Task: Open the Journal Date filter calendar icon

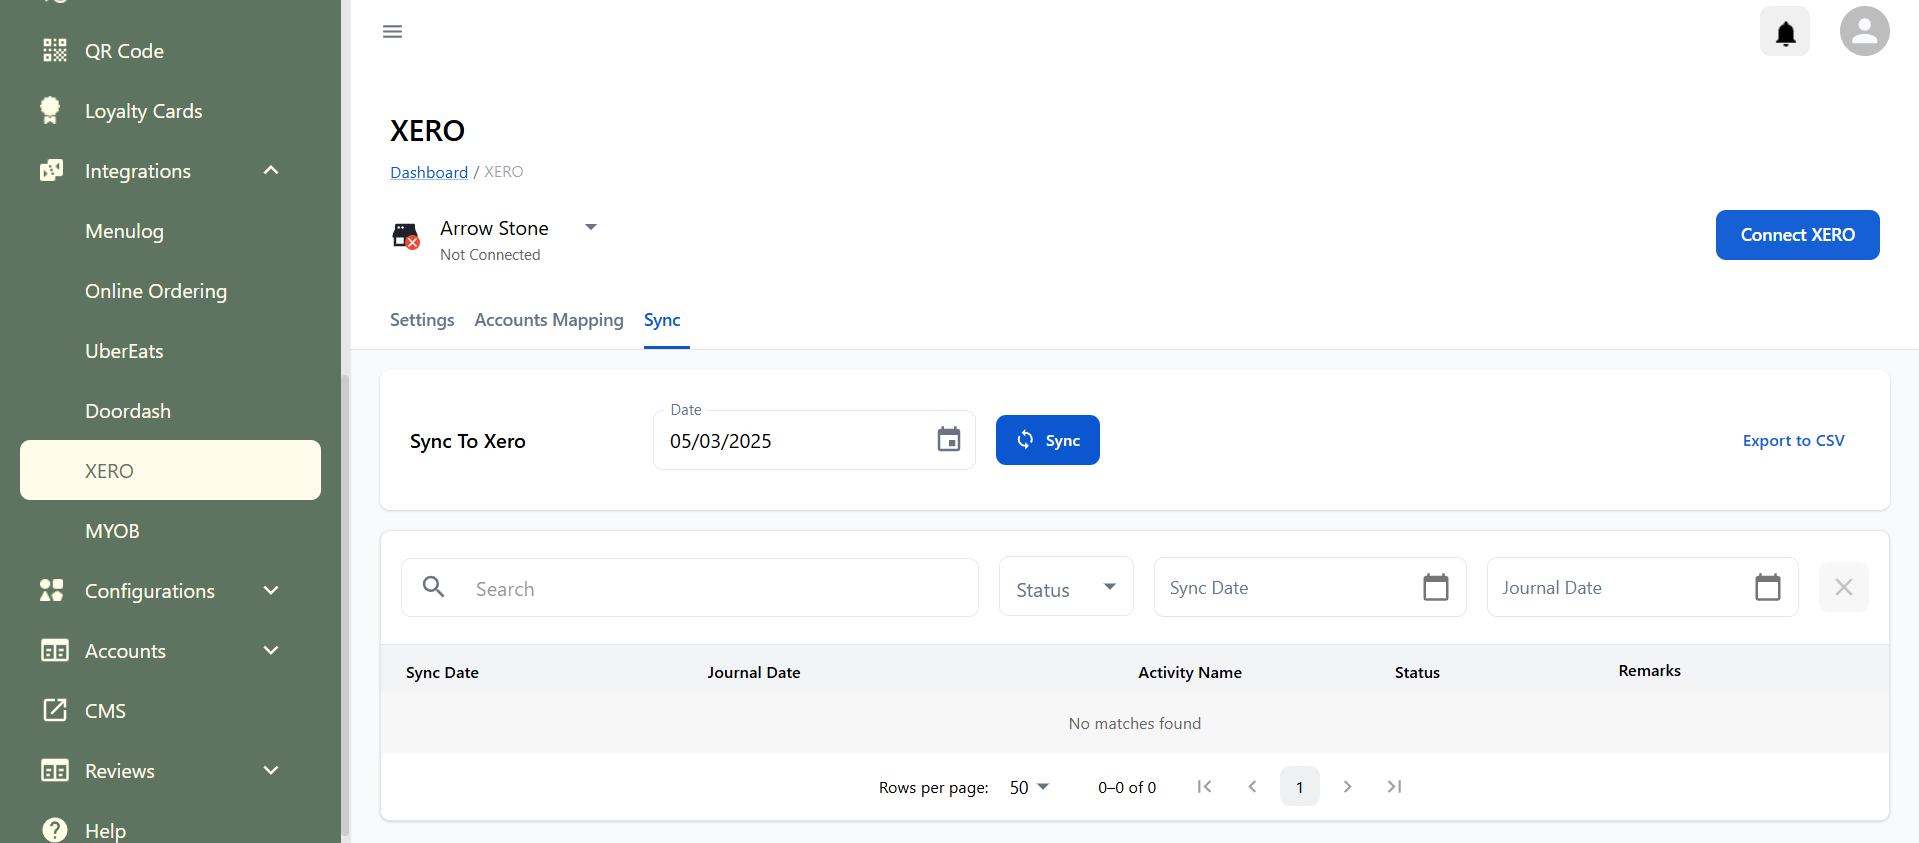Action: 1768,587
